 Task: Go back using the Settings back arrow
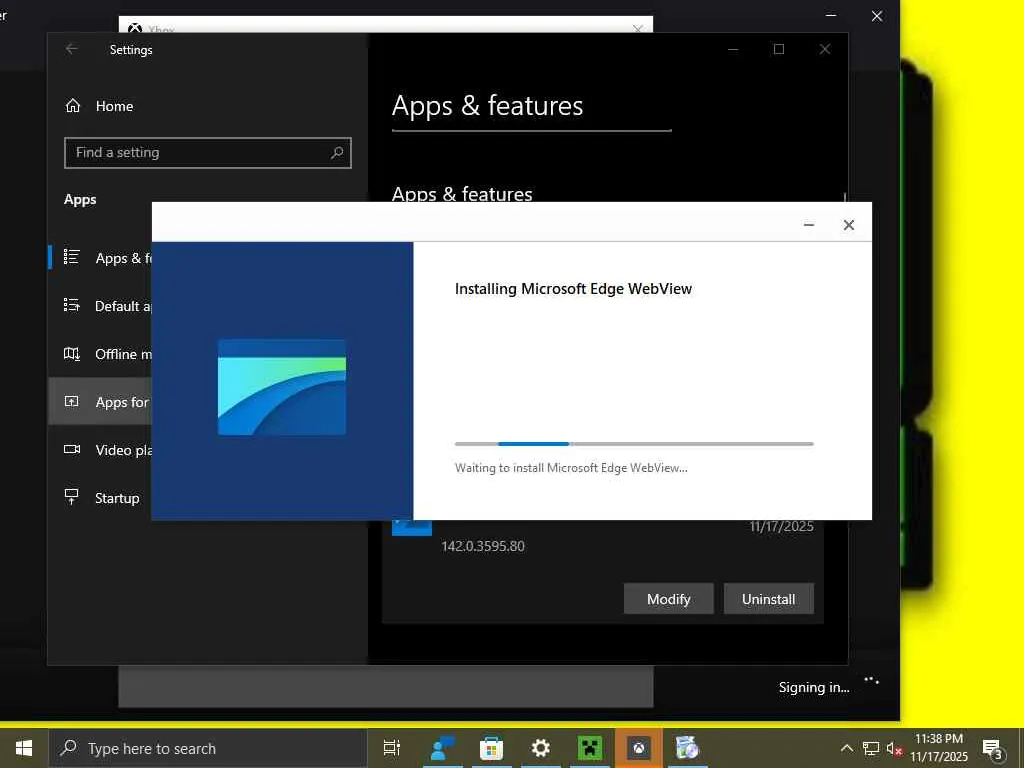[72, 49]
